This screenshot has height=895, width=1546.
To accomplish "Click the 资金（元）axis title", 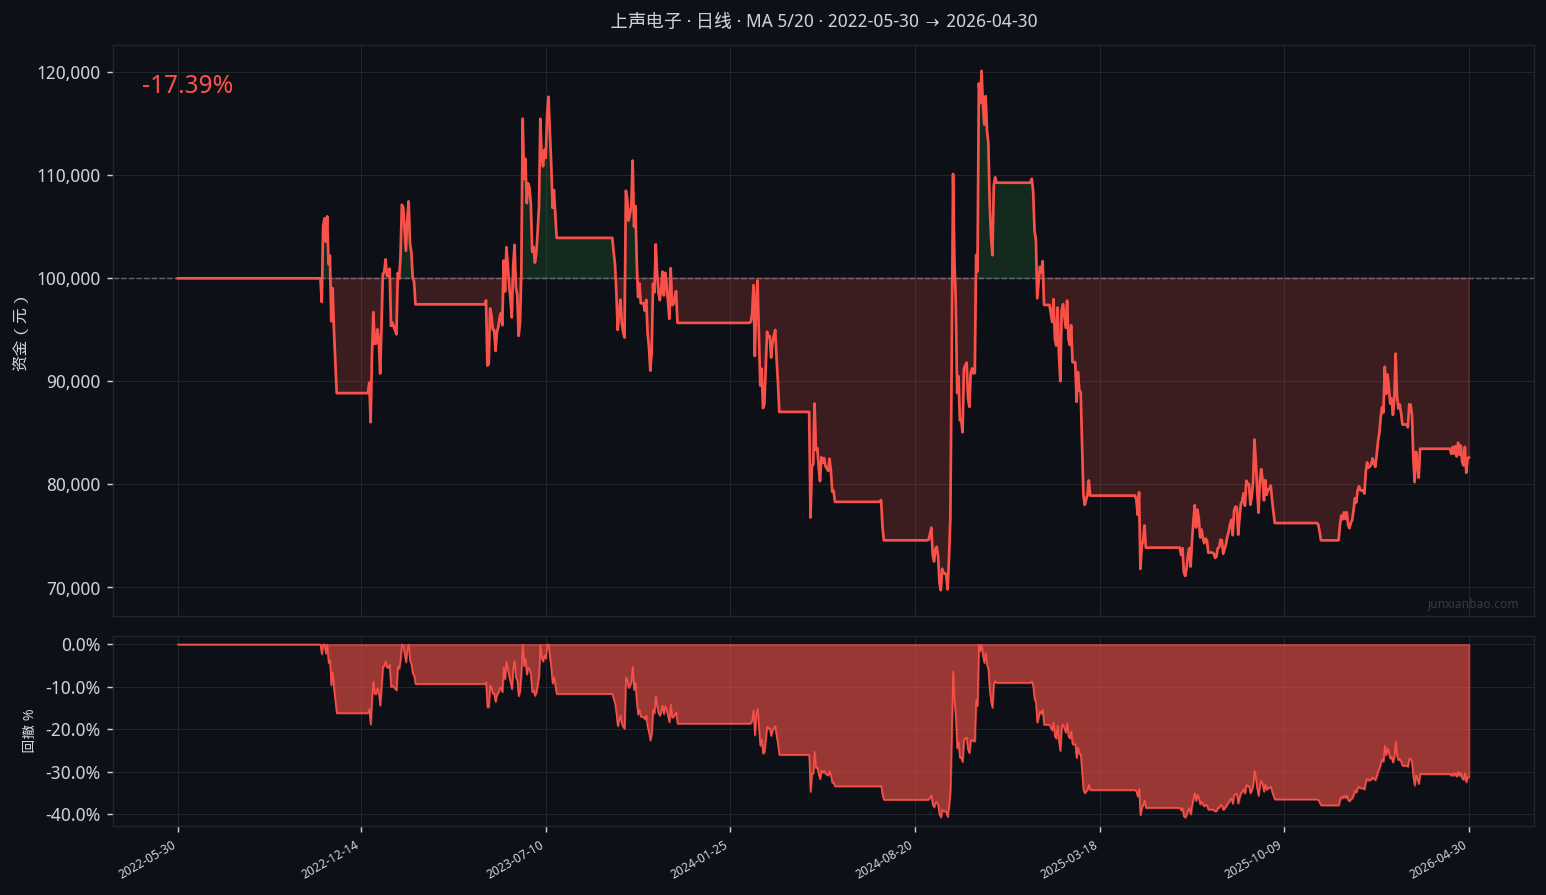I will point(20,335).
